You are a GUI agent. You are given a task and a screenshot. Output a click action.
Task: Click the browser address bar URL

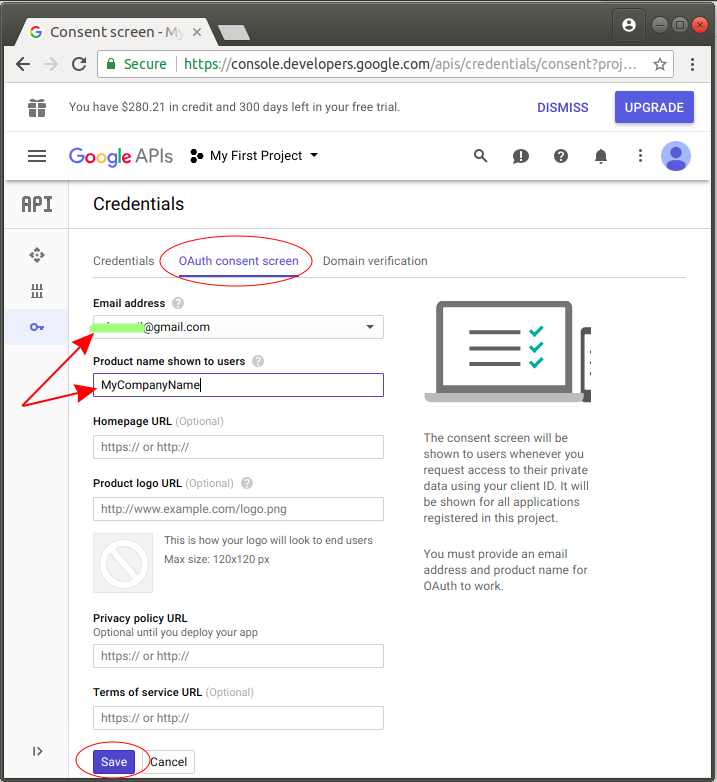click(410, 64)
